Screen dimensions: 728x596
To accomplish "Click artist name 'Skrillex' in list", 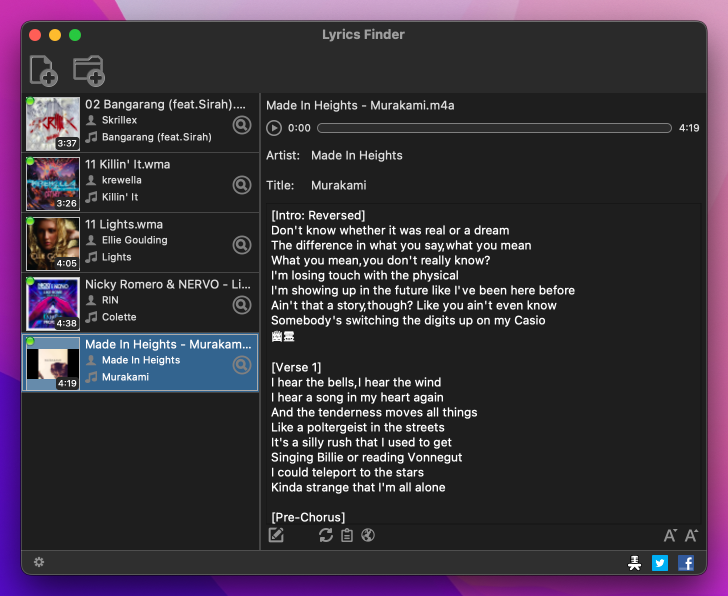I will click(x=119, y=120).
